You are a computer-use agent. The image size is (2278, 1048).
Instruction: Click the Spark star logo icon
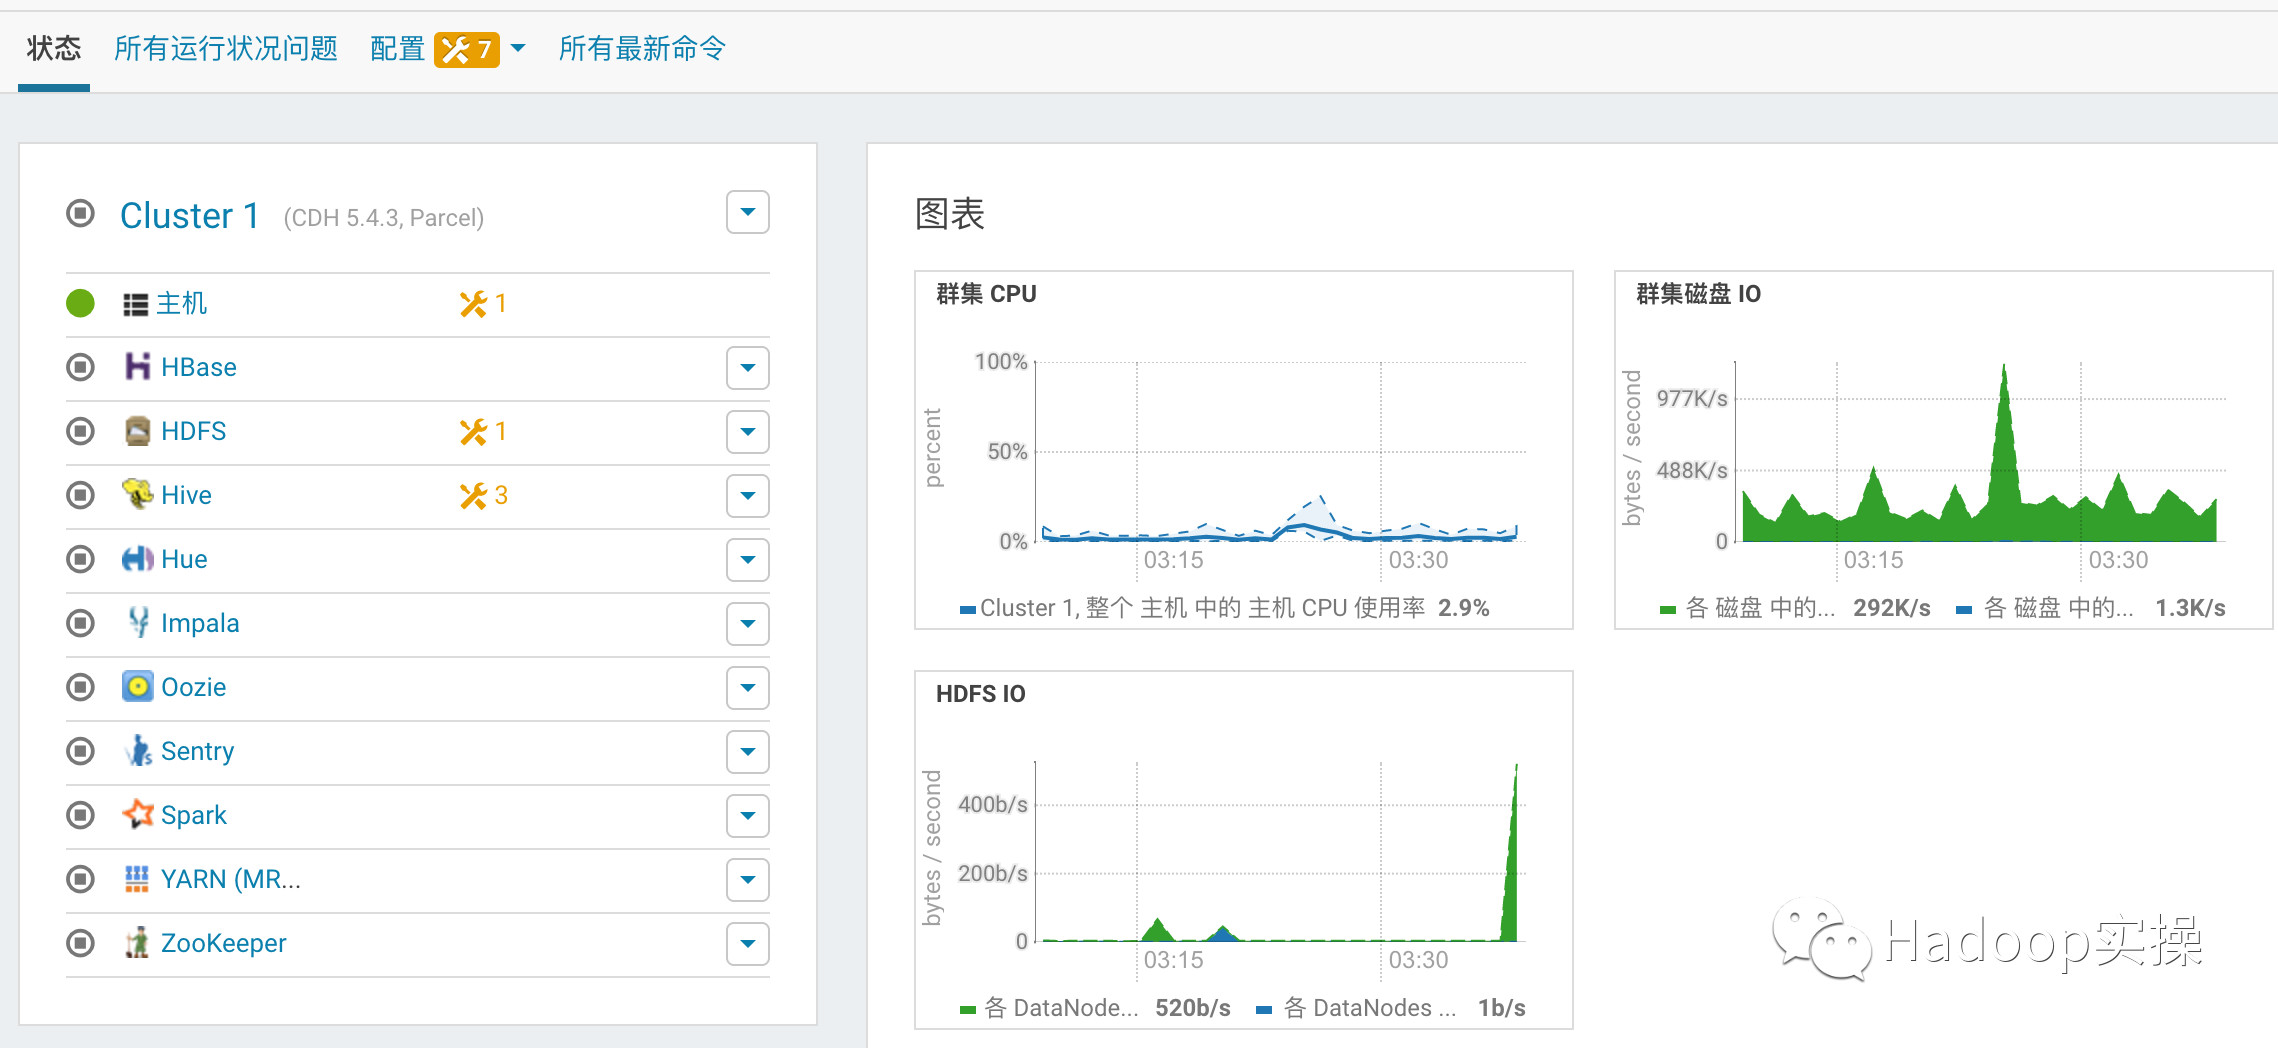[x=137, y=815]
